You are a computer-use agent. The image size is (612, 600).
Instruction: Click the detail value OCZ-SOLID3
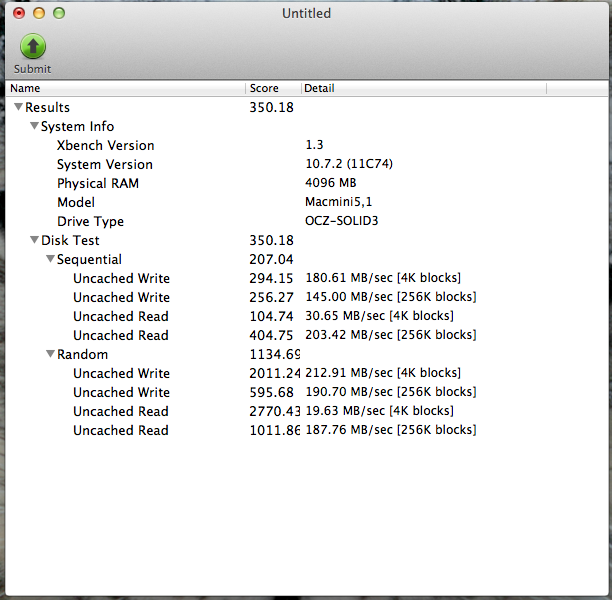point(342,221)
